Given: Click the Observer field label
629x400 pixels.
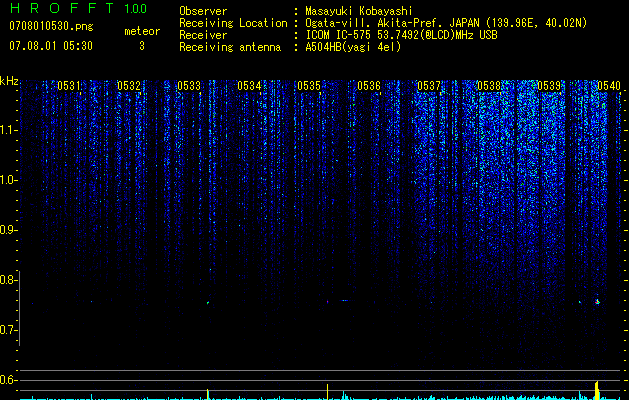Looking at the screenshot, I should 203,11.
